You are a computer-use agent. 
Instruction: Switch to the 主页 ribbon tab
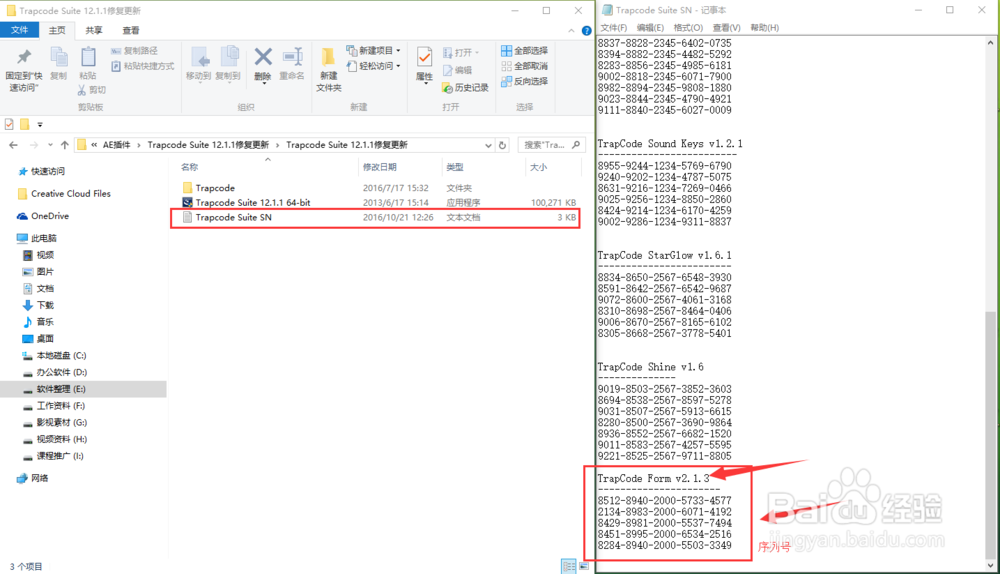tap(57, 30)
